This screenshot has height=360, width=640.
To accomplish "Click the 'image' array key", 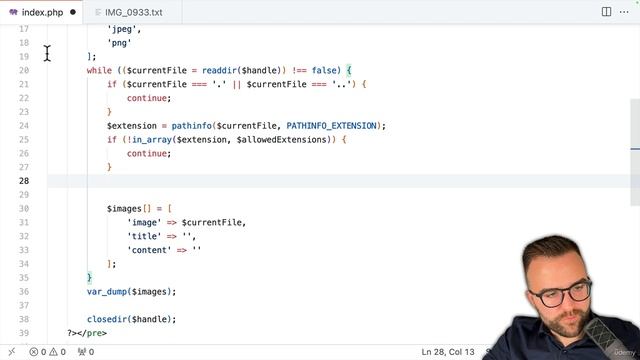I will pyautogui.click(x=144, y=222).
